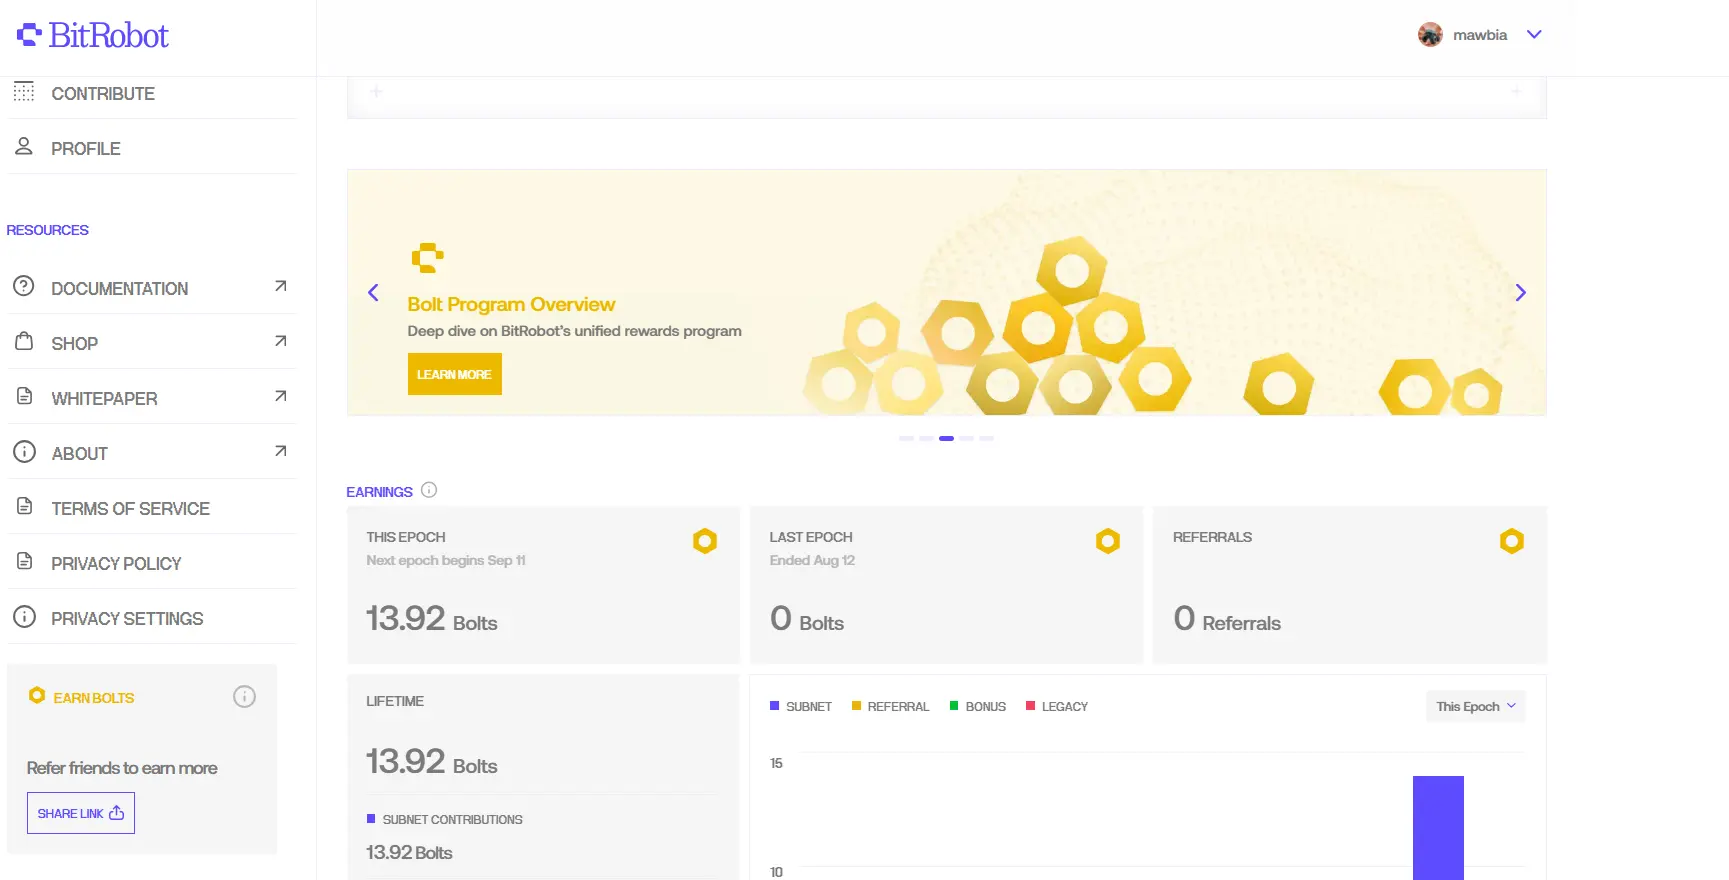Click the About info icon
Viewport: 1729px width, 880px height.
(x=24, y=452)
